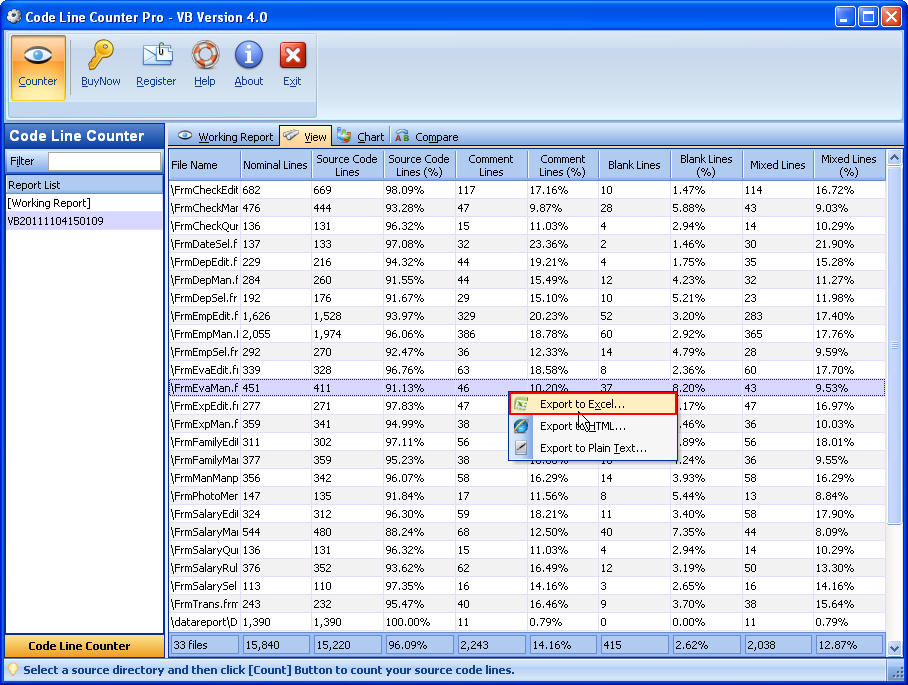Click into the Filter input field
This screenshot has height=685, width=908.
(104, 161)
